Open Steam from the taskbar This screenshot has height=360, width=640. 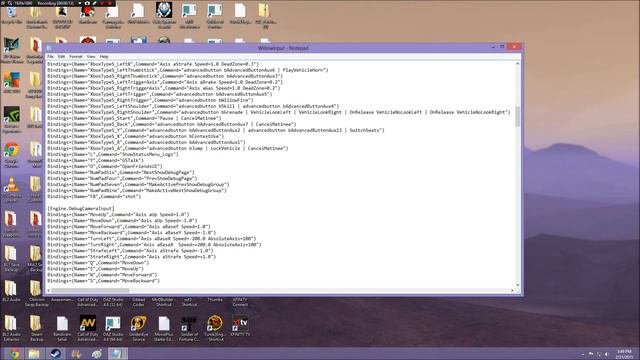tap(56, 354)
